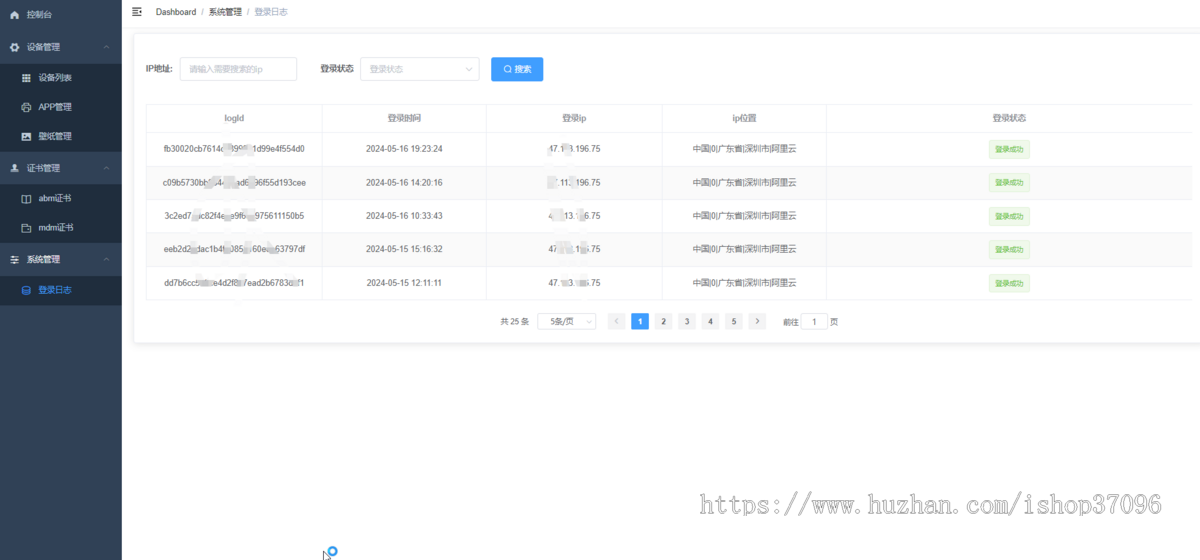Open 控制台 menu item
Viewport: 1200px width, 560px height.
(61, 15)
